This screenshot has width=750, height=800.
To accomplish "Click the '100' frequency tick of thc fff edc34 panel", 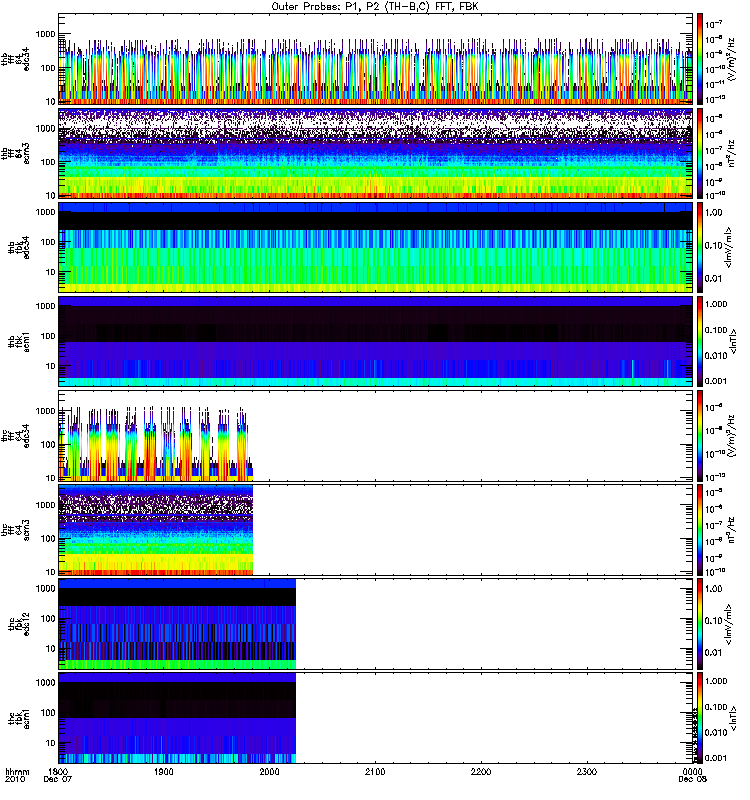I will pos(47,444).
